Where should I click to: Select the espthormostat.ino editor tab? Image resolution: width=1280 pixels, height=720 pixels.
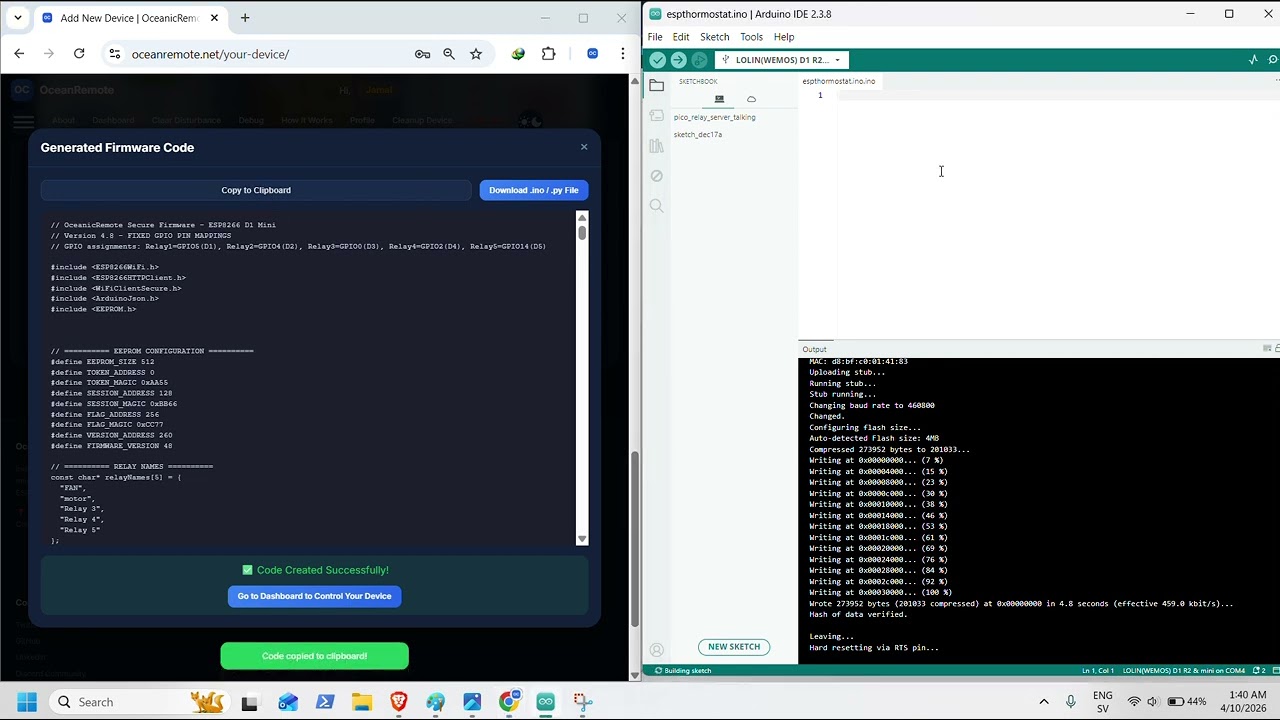click(x=838, y=81)
